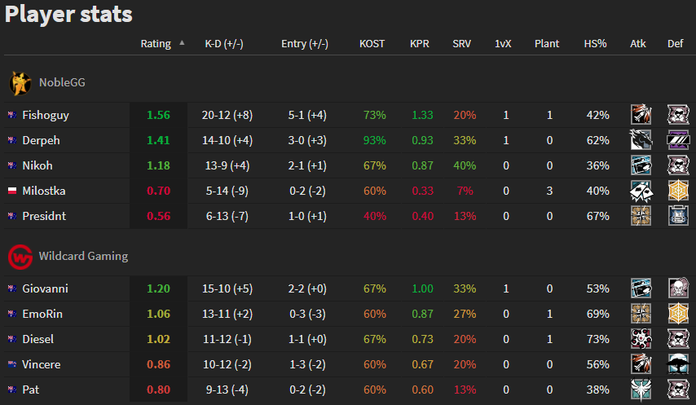Screen dimensions: 696x405
Task: Click EmoRin's defender operator icon
Action: 678,314
